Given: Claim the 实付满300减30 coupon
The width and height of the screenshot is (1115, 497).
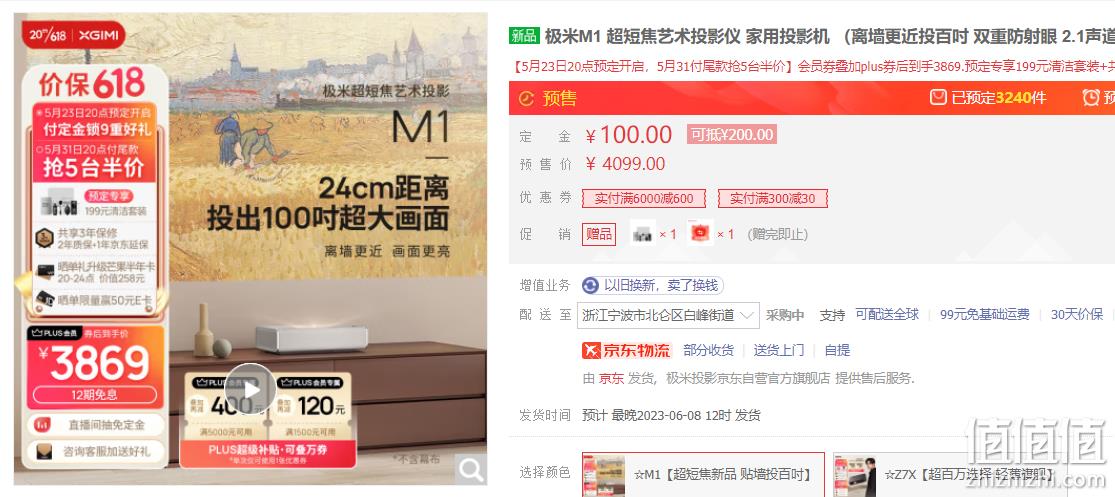Looking at the screenshot, I should (x=773, y=198).
